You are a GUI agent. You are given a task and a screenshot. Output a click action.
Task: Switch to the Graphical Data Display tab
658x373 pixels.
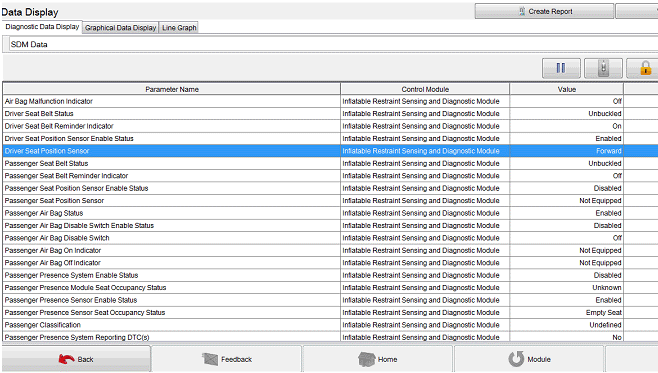[120, 28]
